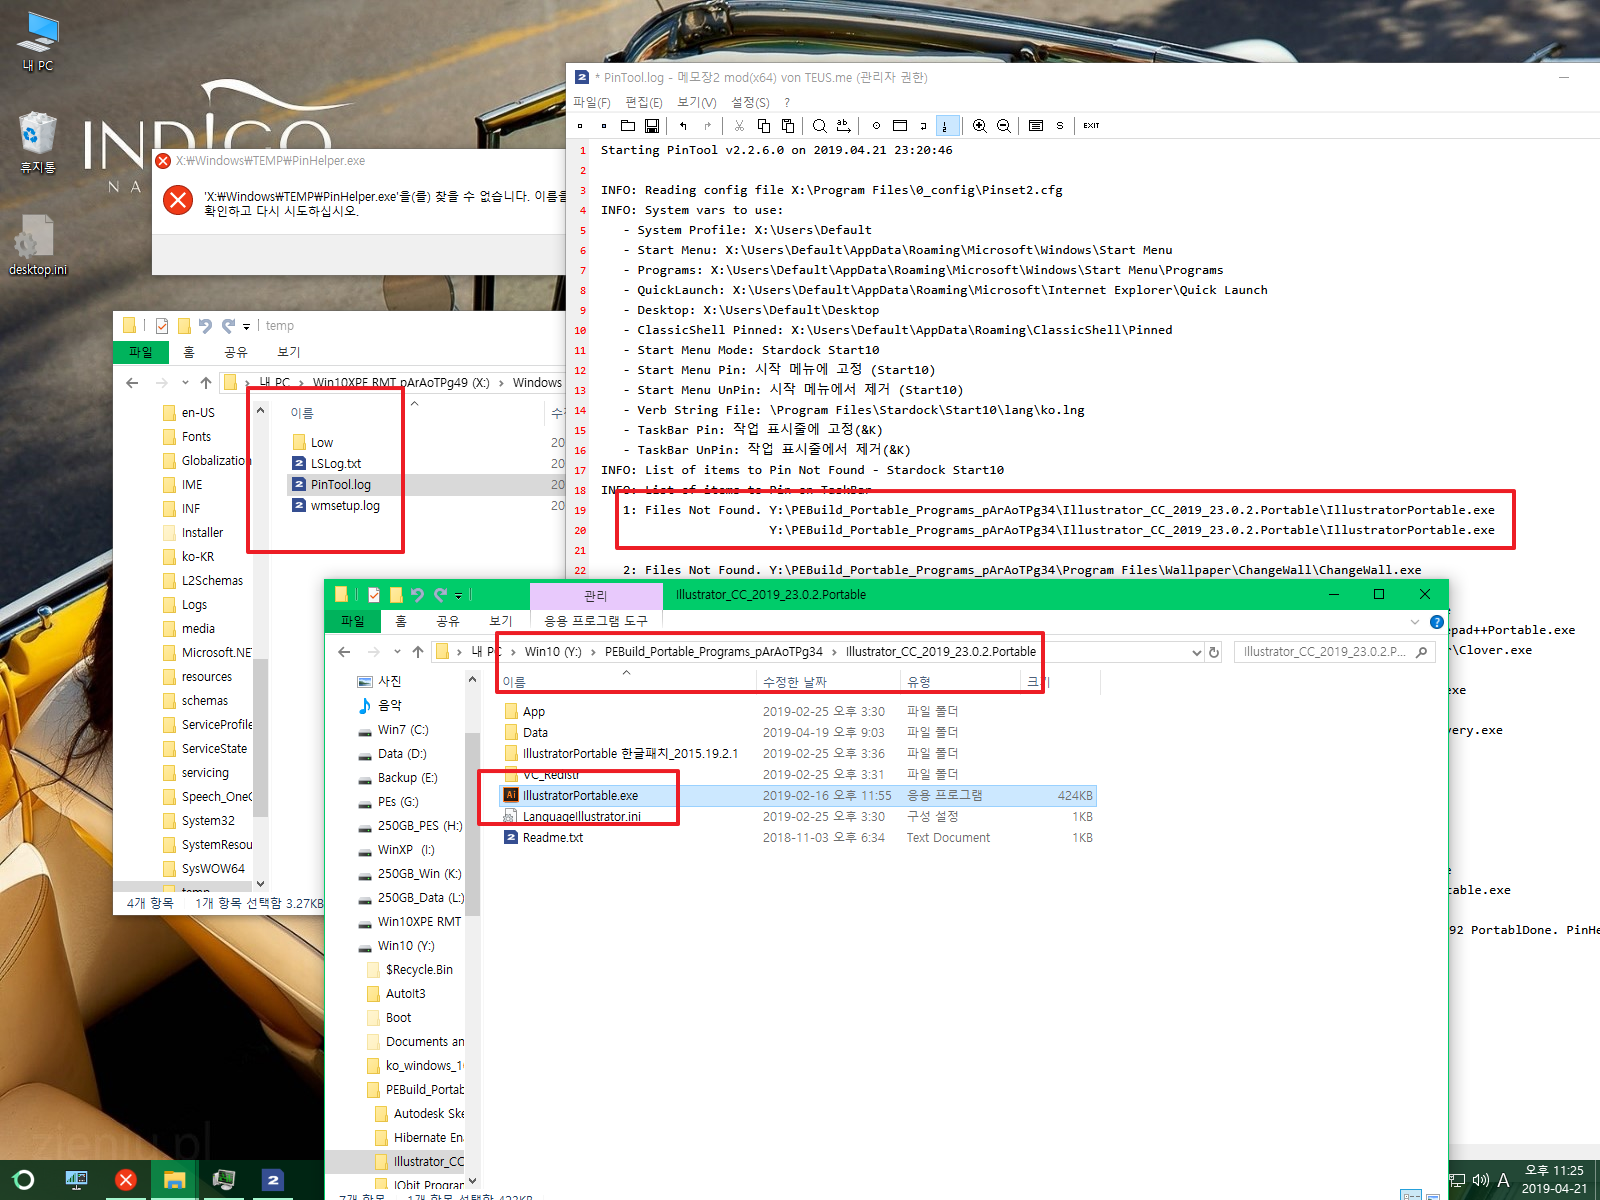Click the scheme/lines icon left of S in Notepad2
Image resolution: width=1600 pixels, height=1200 pixels.
pos(1036,126)
